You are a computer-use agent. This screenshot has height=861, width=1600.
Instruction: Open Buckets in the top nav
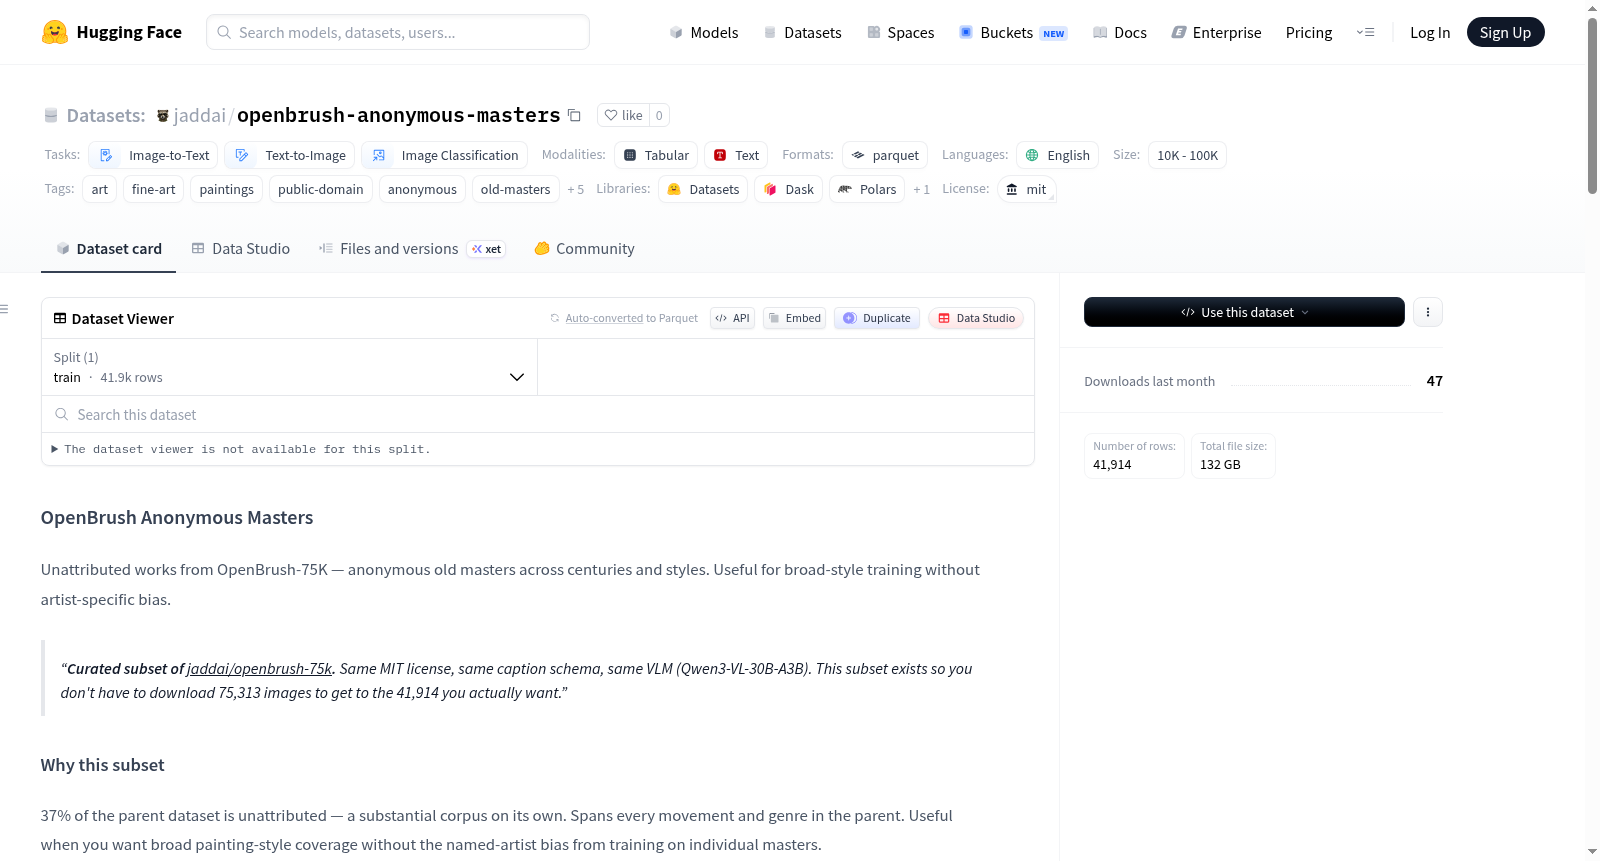point(1013,32)
